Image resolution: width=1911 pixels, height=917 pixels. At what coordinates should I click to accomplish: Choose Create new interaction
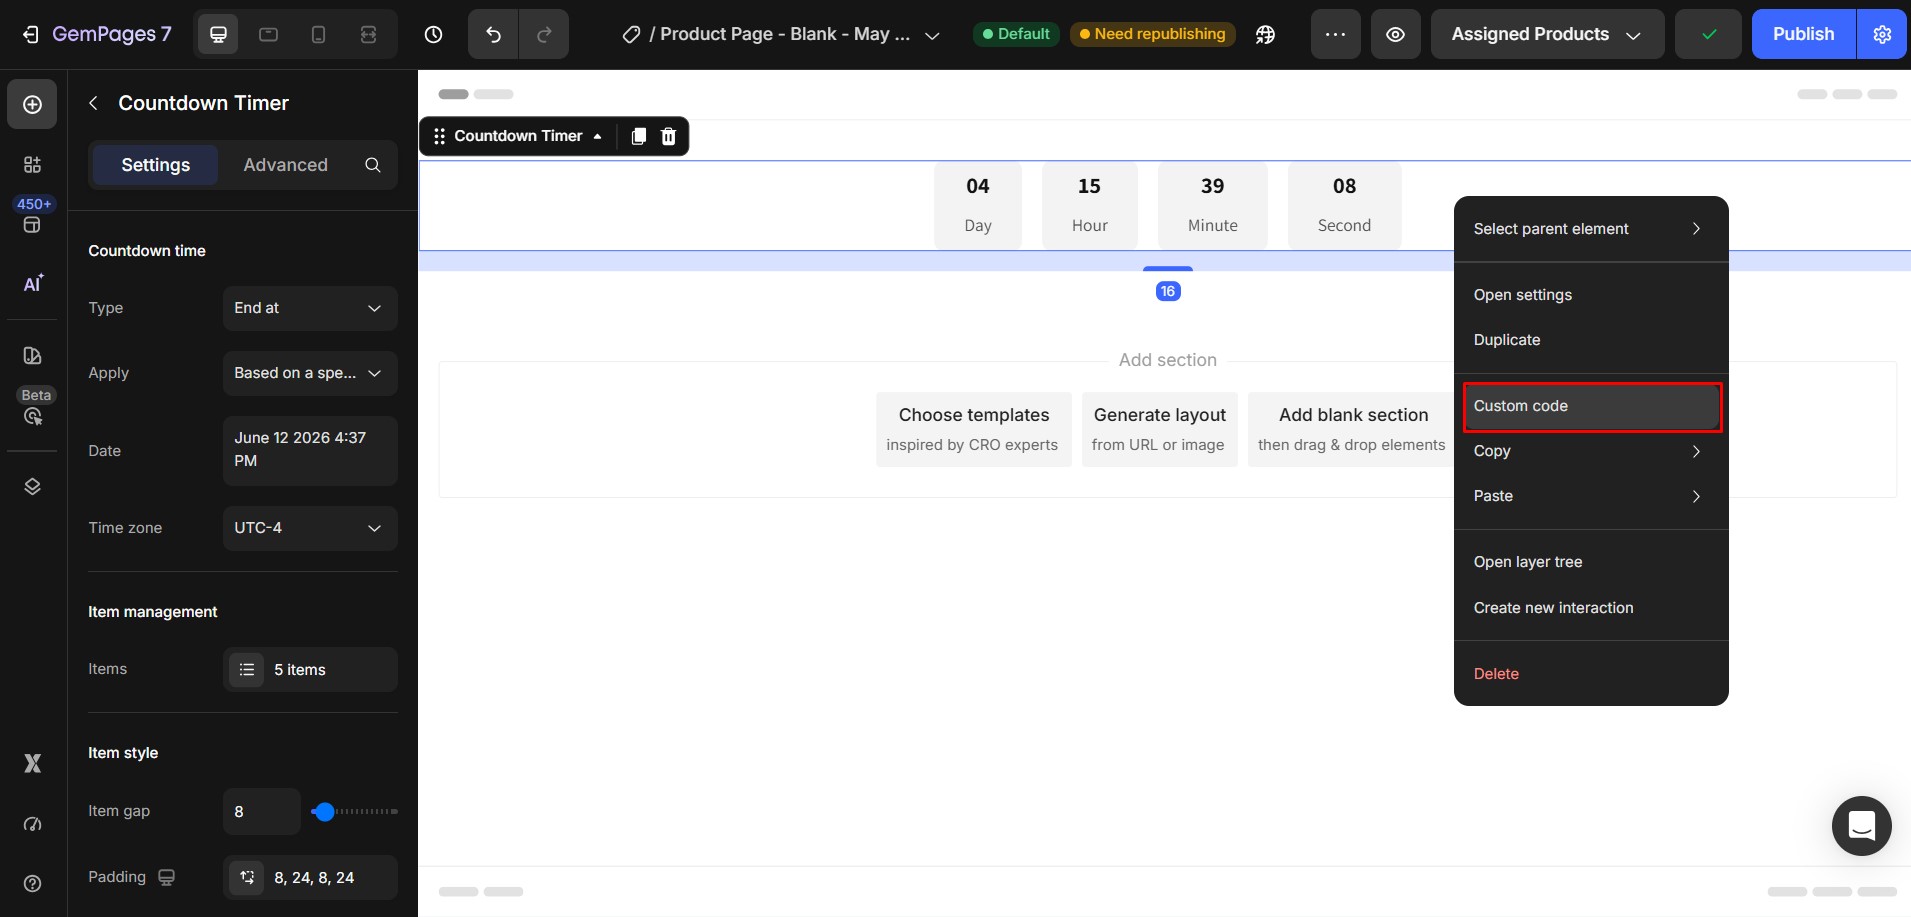(x=1590, y=608)
